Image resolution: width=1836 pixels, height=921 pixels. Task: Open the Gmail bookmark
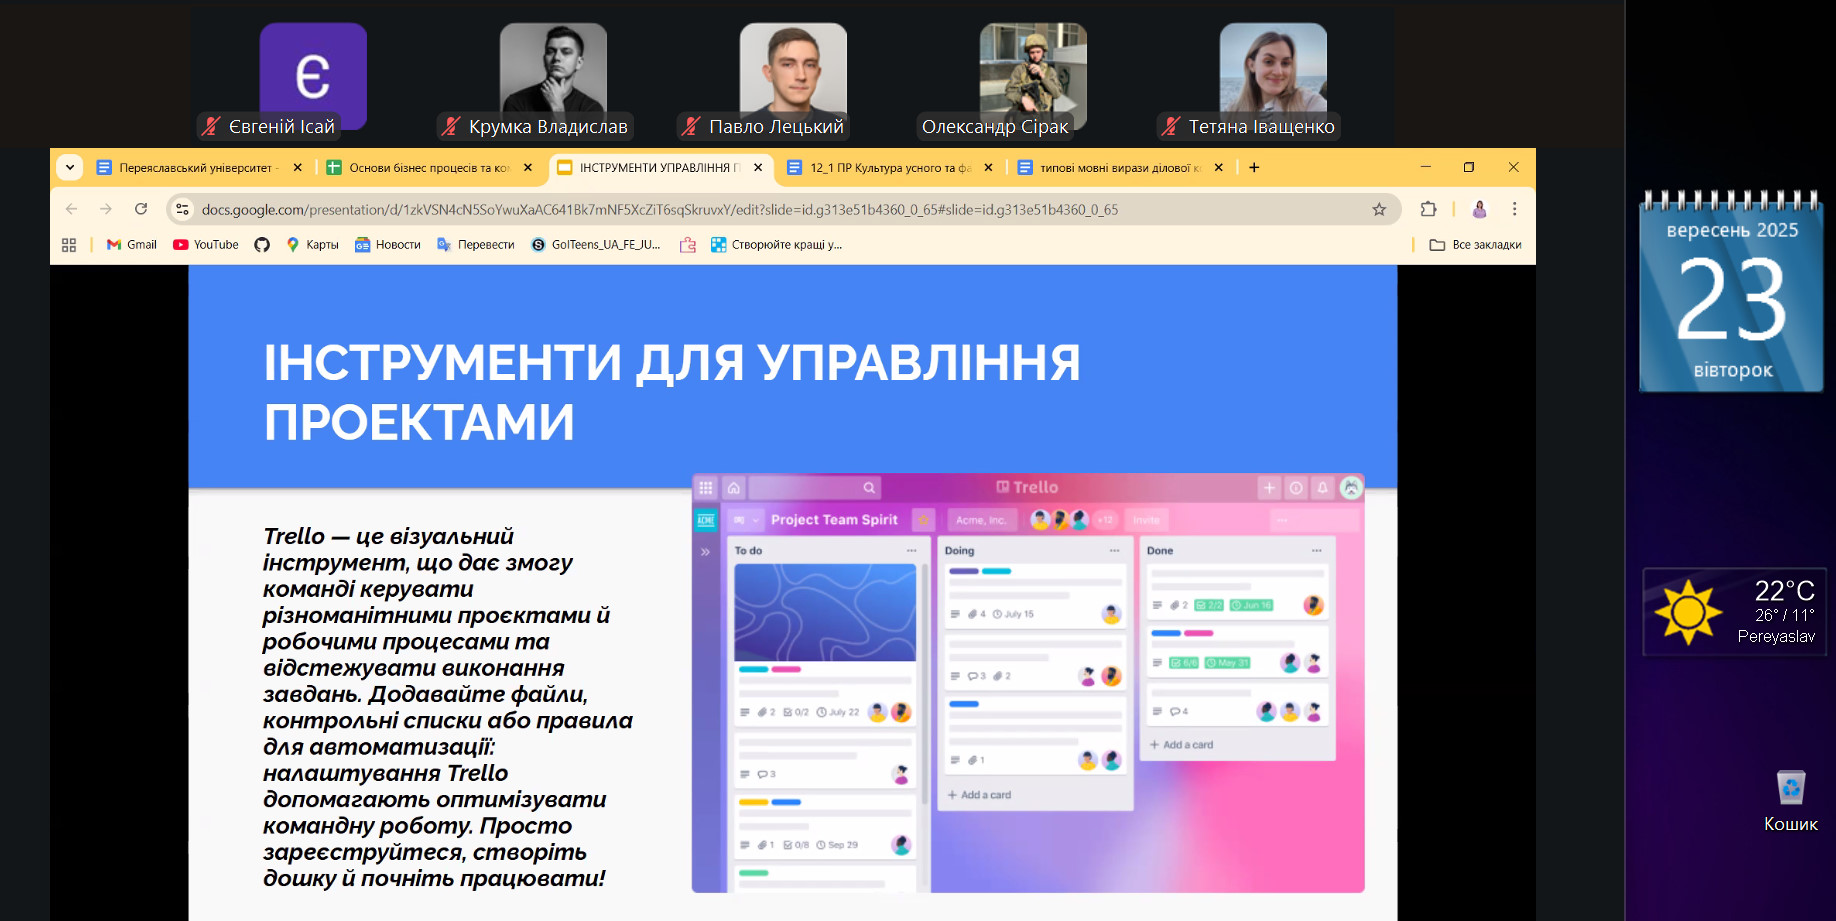132,245
